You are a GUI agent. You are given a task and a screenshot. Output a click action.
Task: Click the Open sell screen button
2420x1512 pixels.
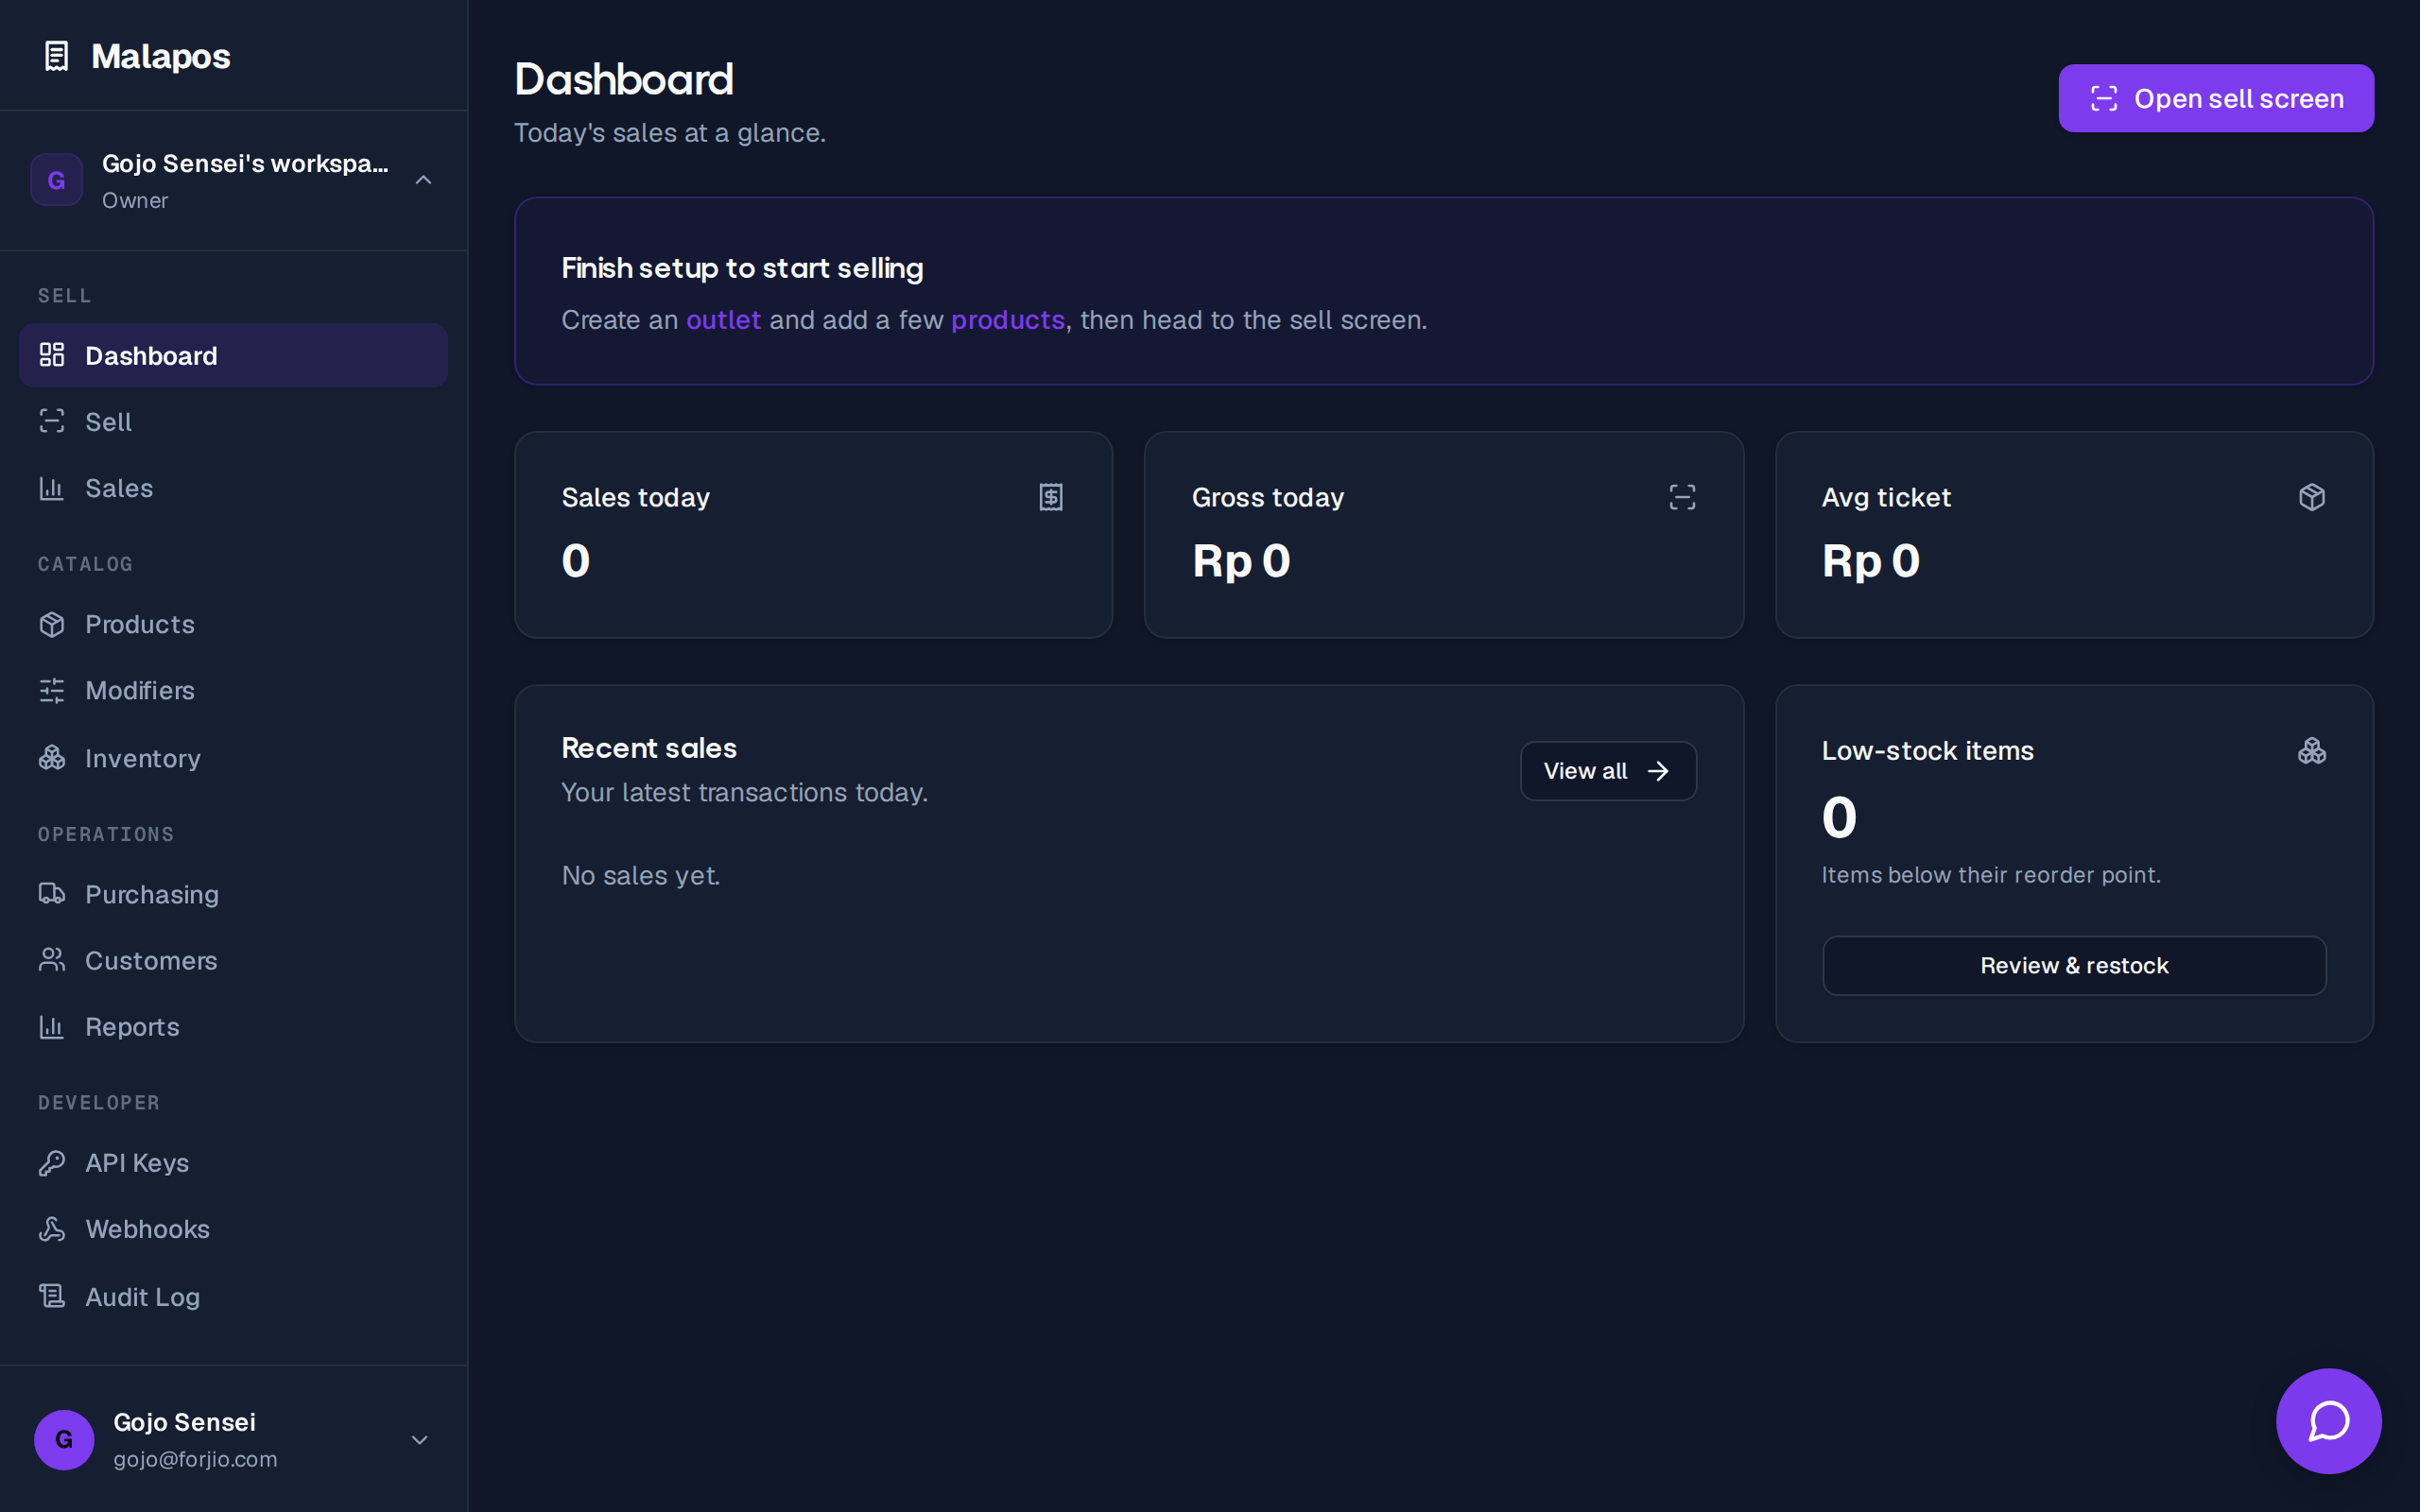click(x=2216, y=98)
